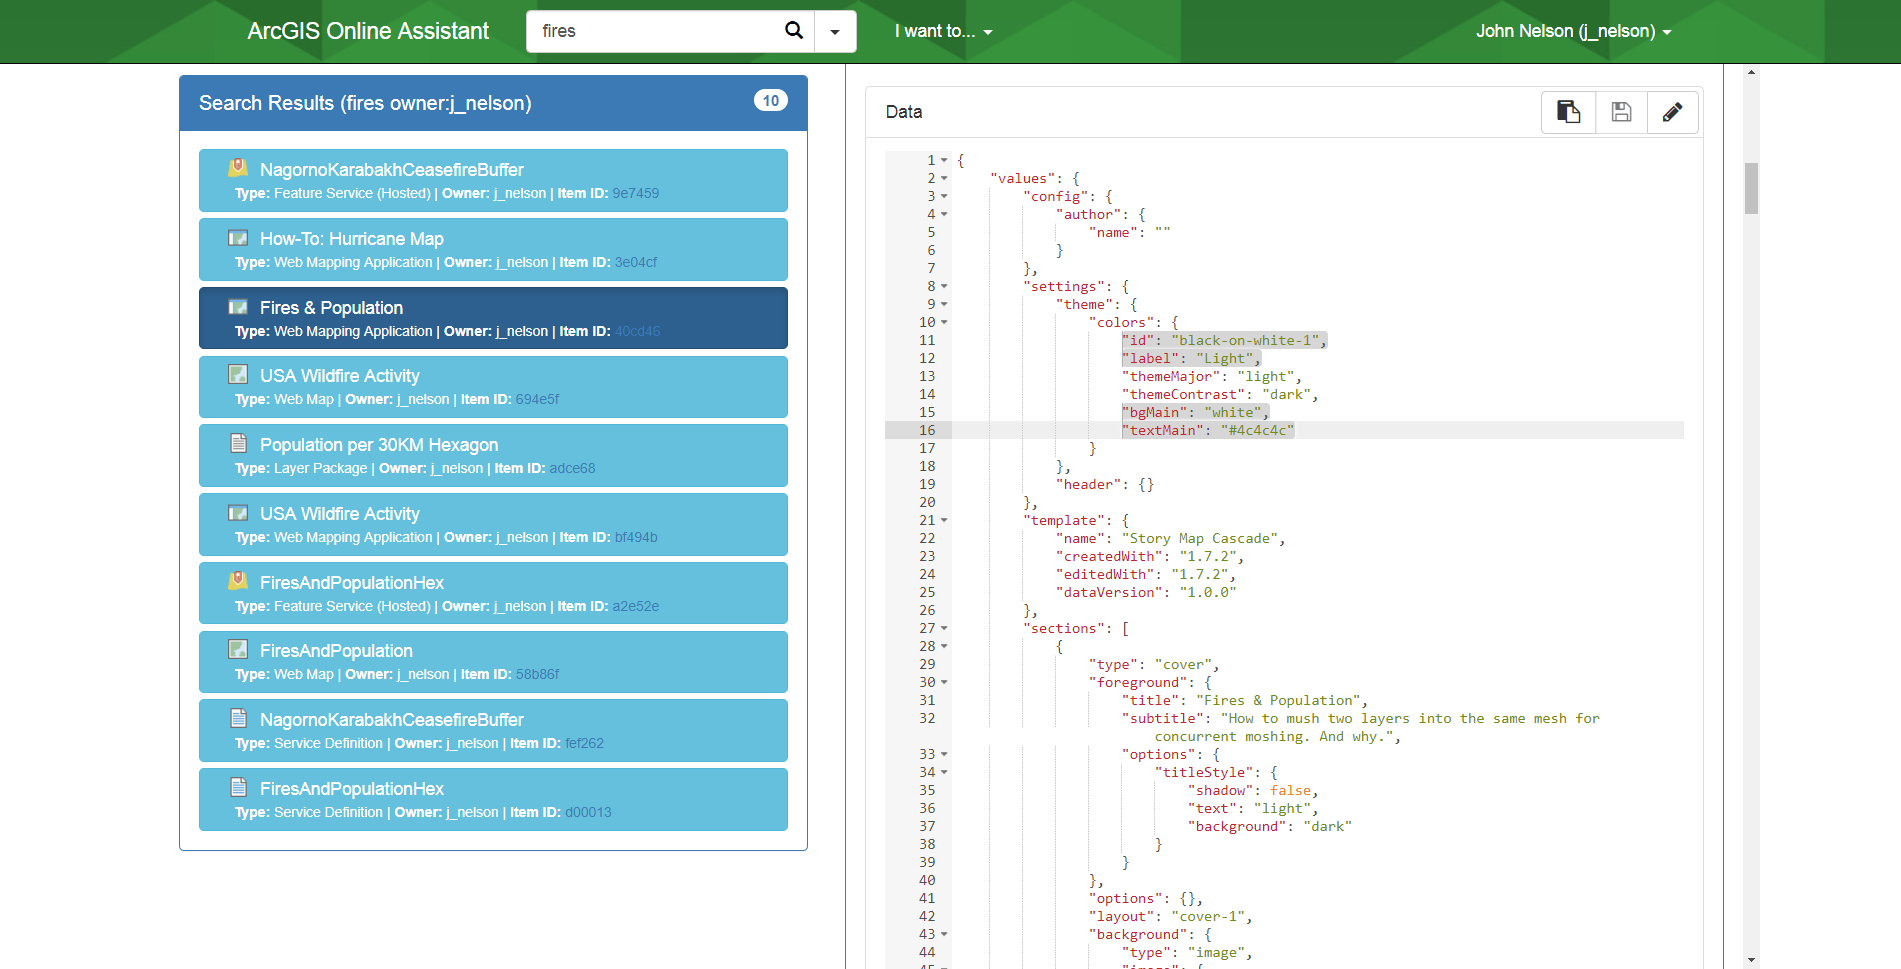Click the How-To: Hurricane Map item icon
The image size is (1901, 969).
(x=238, y=238)
